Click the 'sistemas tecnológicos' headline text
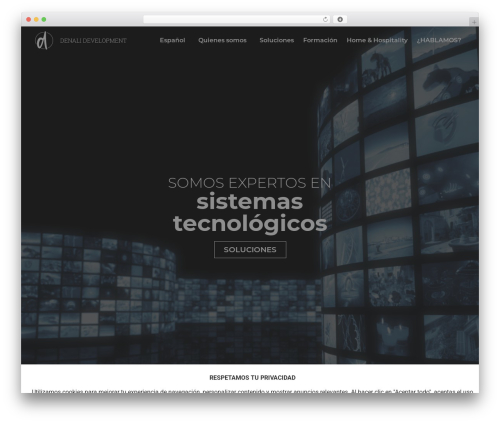This screenshot has height=423, width=500. pyautogui.click(x=250, y=213)
